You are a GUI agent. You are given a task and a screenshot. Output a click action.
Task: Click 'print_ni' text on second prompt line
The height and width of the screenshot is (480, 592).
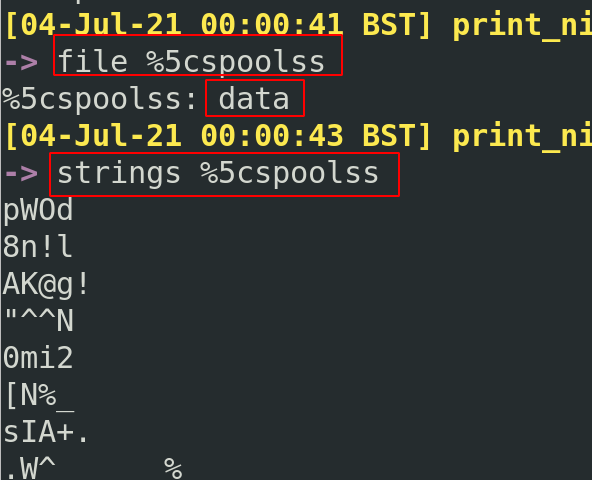point(522,137)
